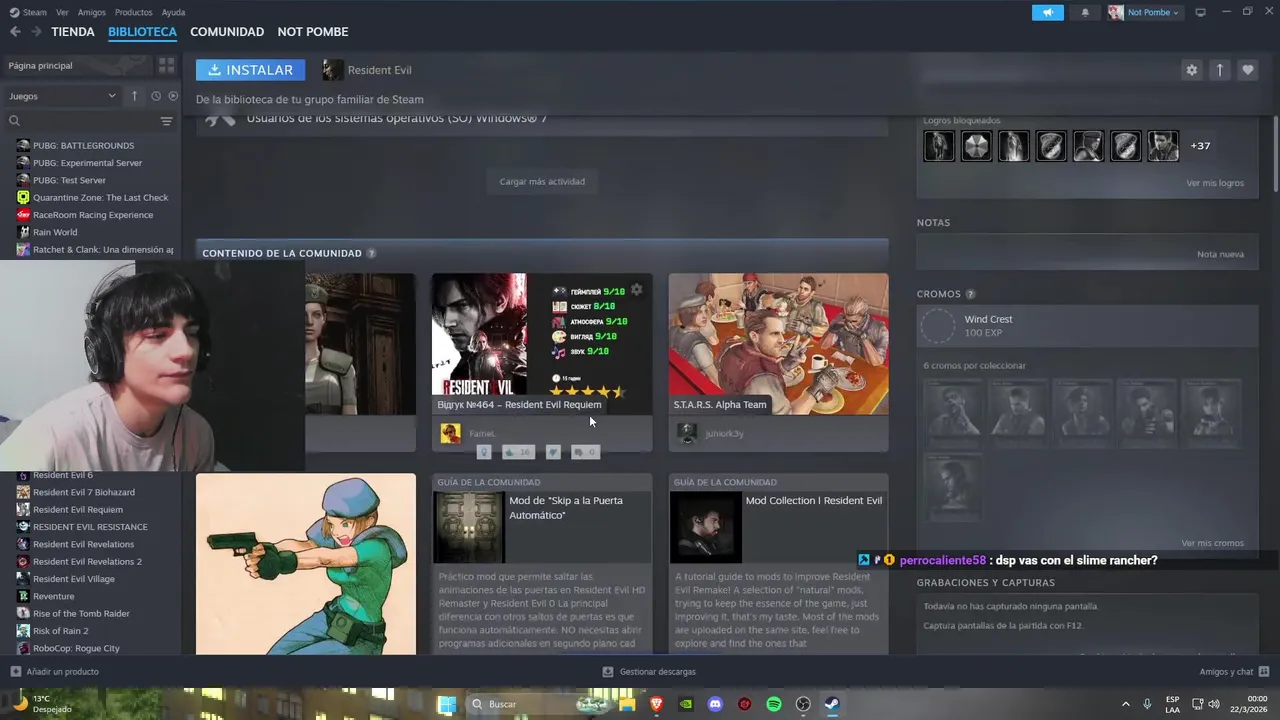Click the add a product plus icon
This screenshot has width=1280, height=720.
click(x=15, y=671)
